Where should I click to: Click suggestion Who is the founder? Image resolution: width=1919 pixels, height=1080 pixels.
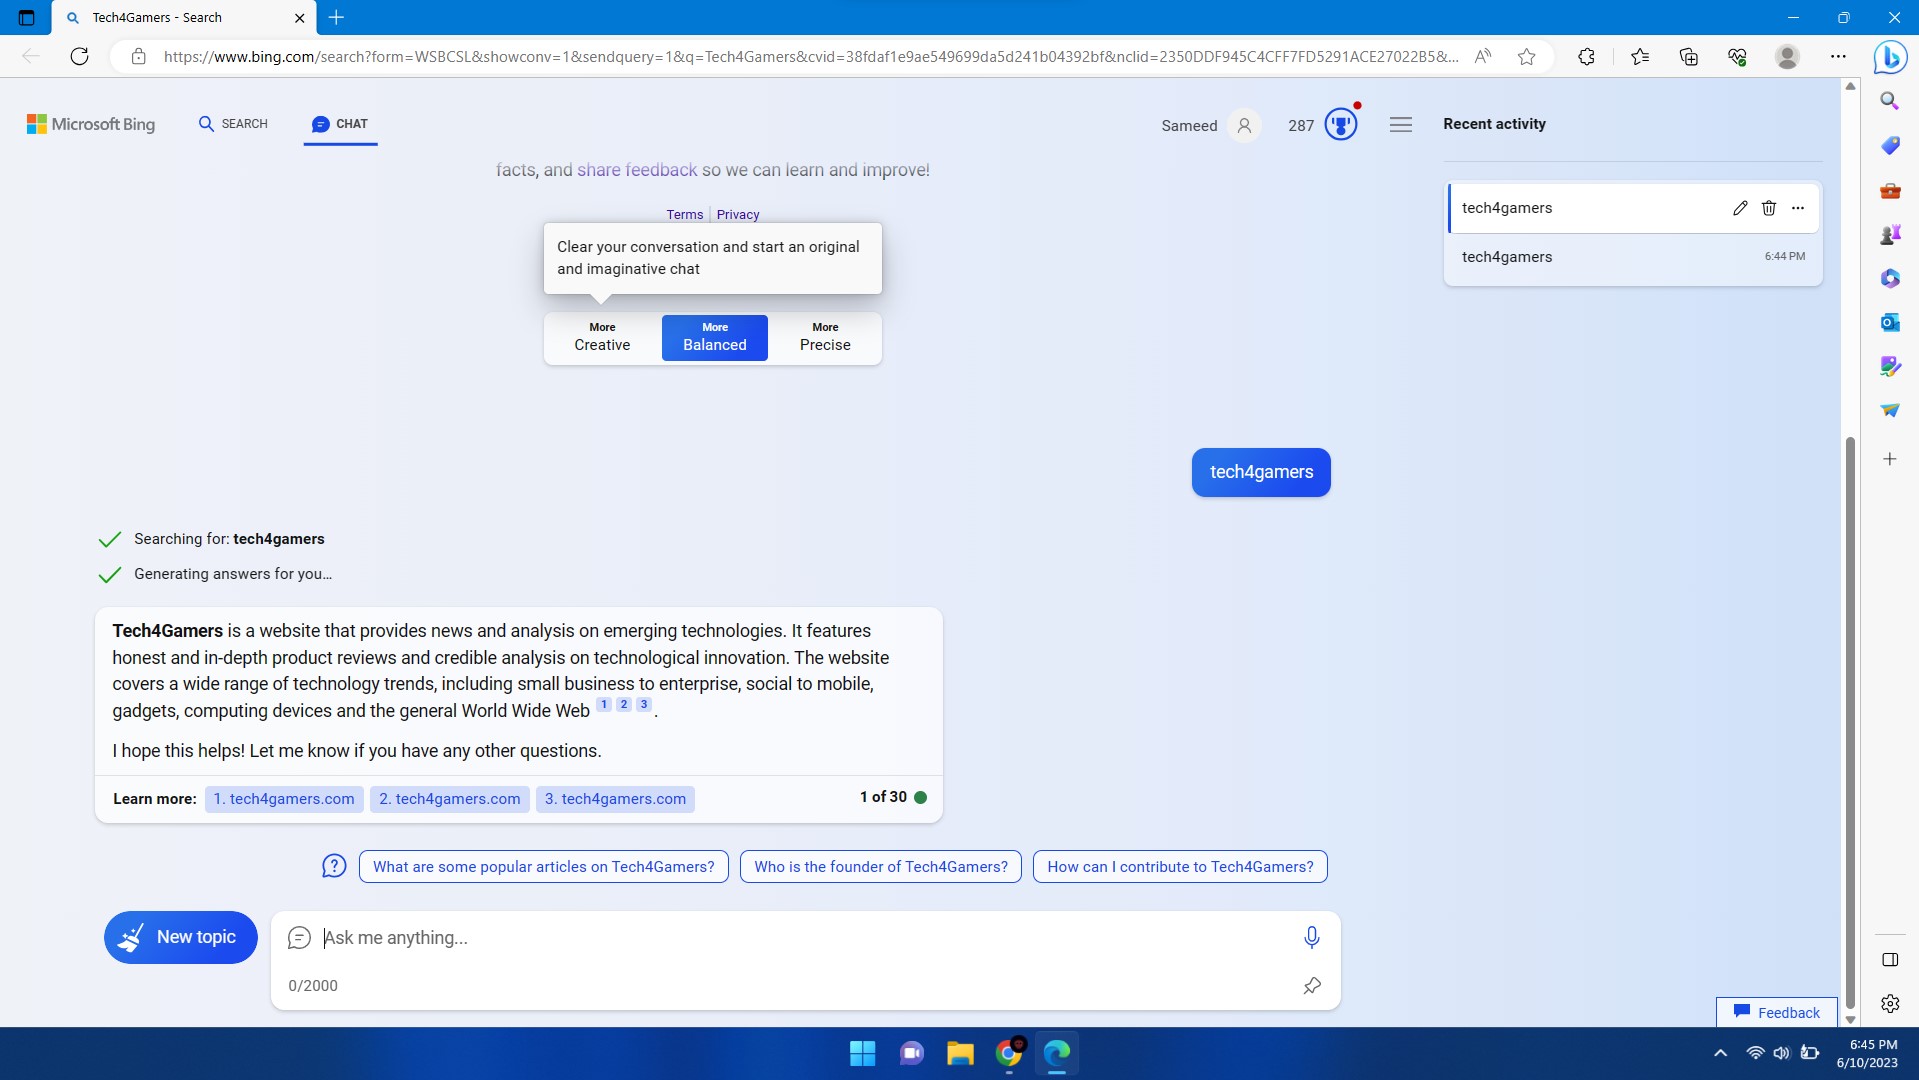click(x=881, y=867)
